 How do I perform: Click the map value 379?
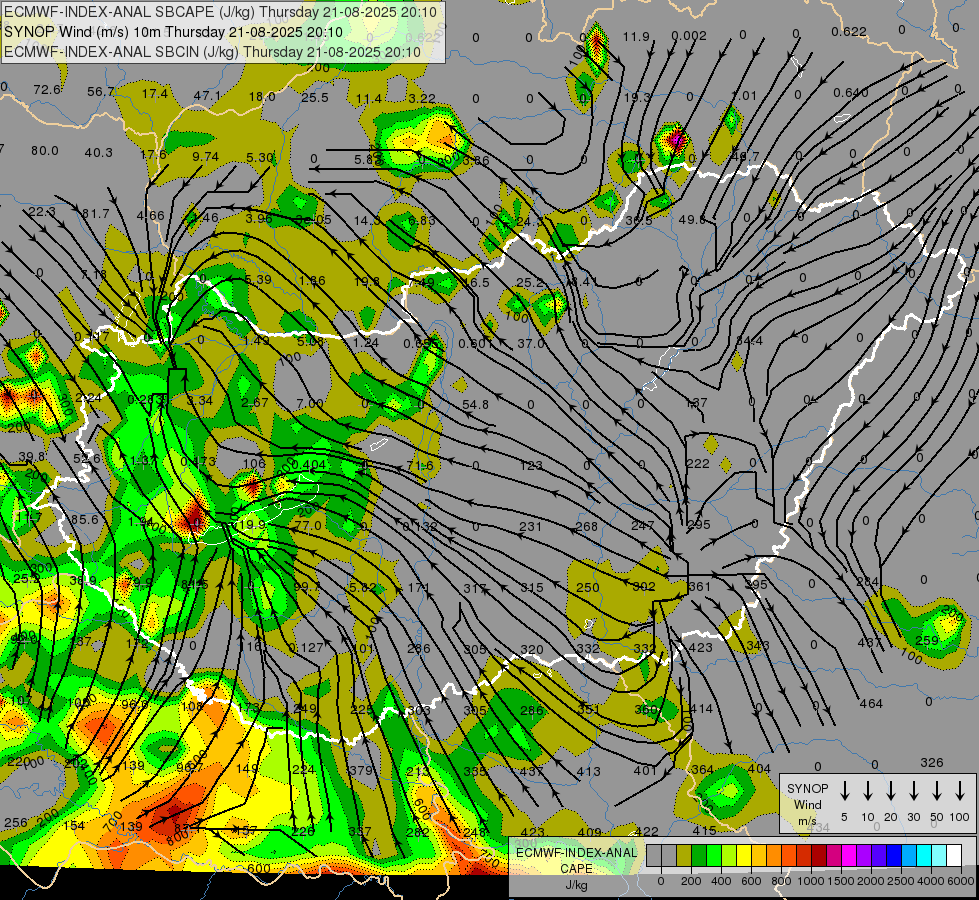click(x=361, y=771)
